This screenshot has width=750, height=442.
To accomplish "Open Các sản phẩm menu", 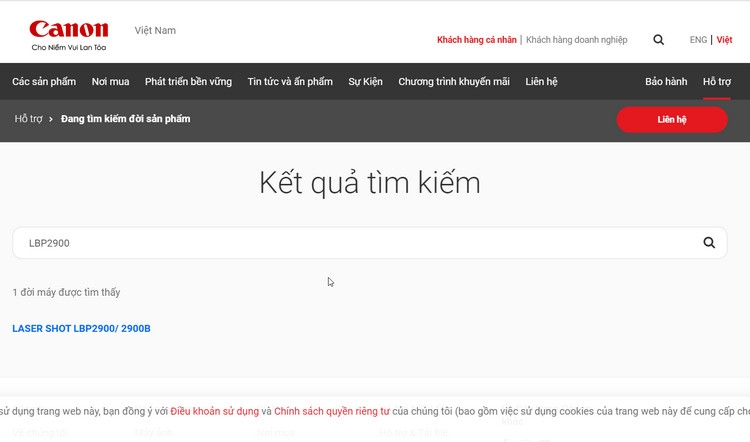I will coord(44,81).
